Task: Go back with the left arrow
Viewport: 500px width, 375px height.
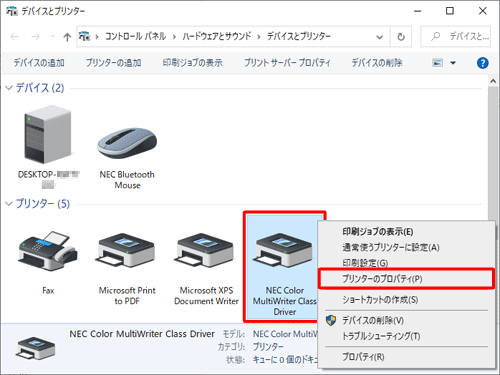Action: pos(14,37)
